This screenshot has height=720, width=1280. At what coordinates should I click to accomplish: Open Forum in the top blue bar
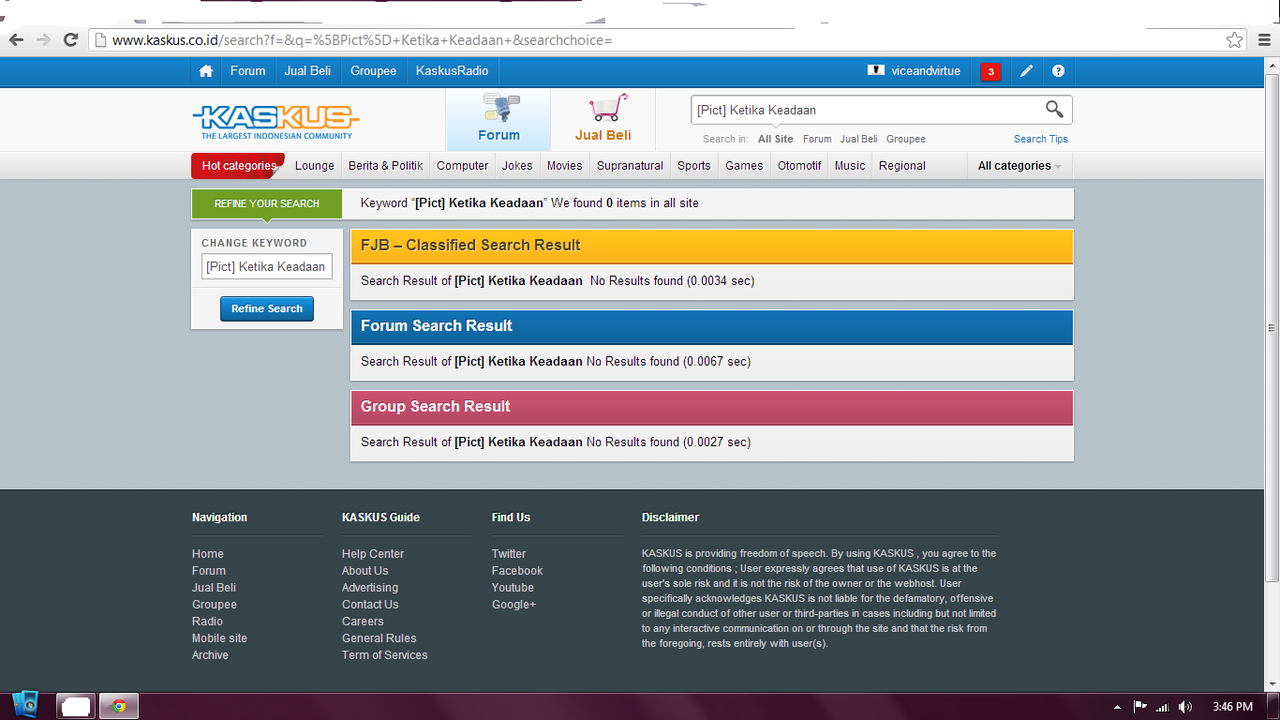[x=248, y=71]
